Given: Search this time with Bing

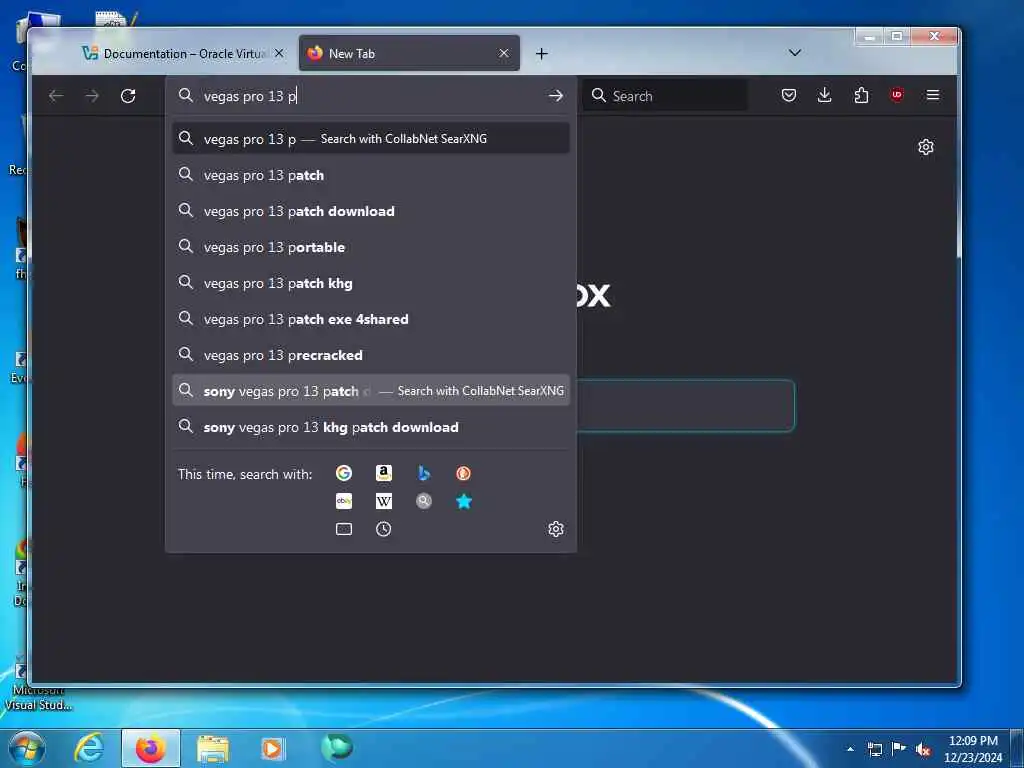Looking at the screenshot, I should coord(424,473).
